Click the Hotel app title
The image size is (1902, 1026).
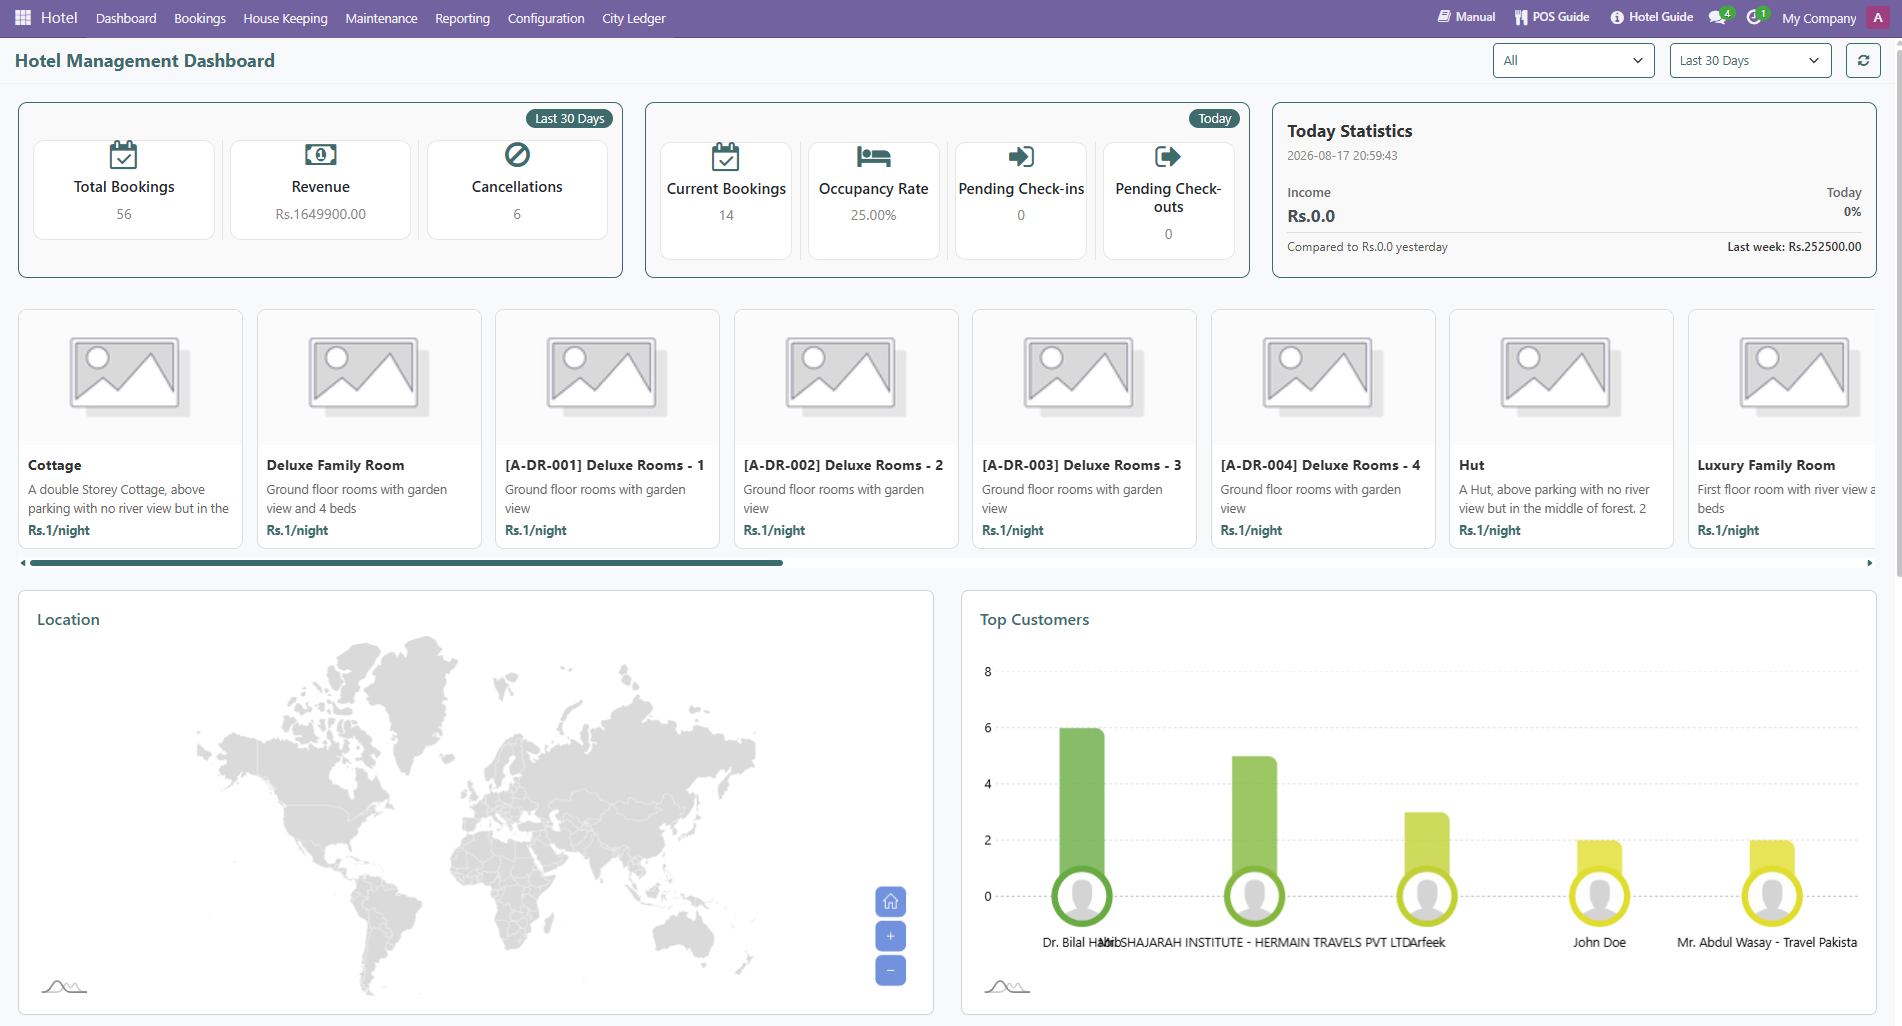59,18
